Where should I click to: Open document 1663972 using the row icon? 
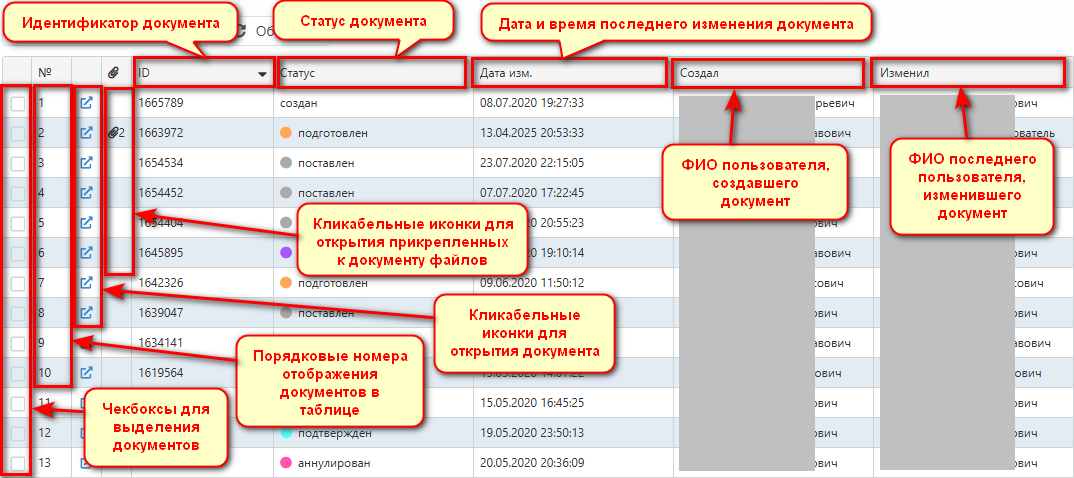(x=87, y=133)
